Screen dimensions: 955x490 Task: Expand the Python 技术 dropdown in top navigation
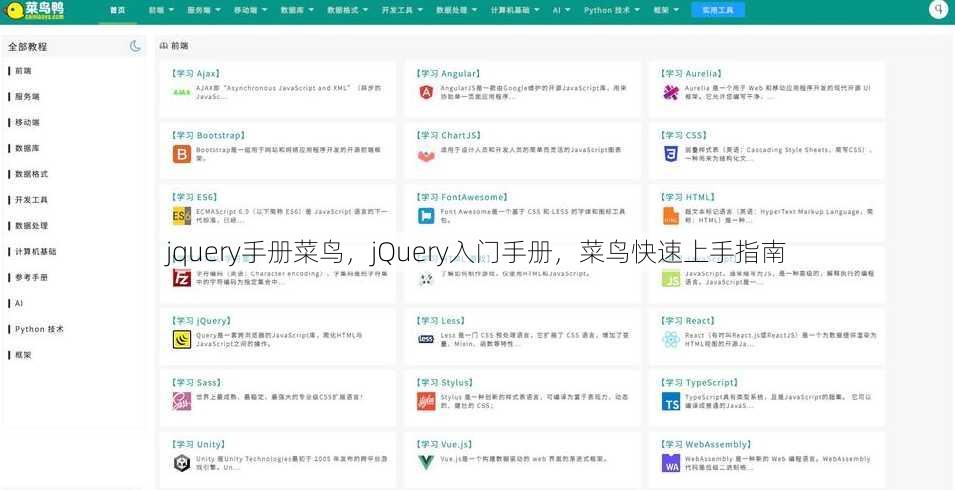click(611, 10)
